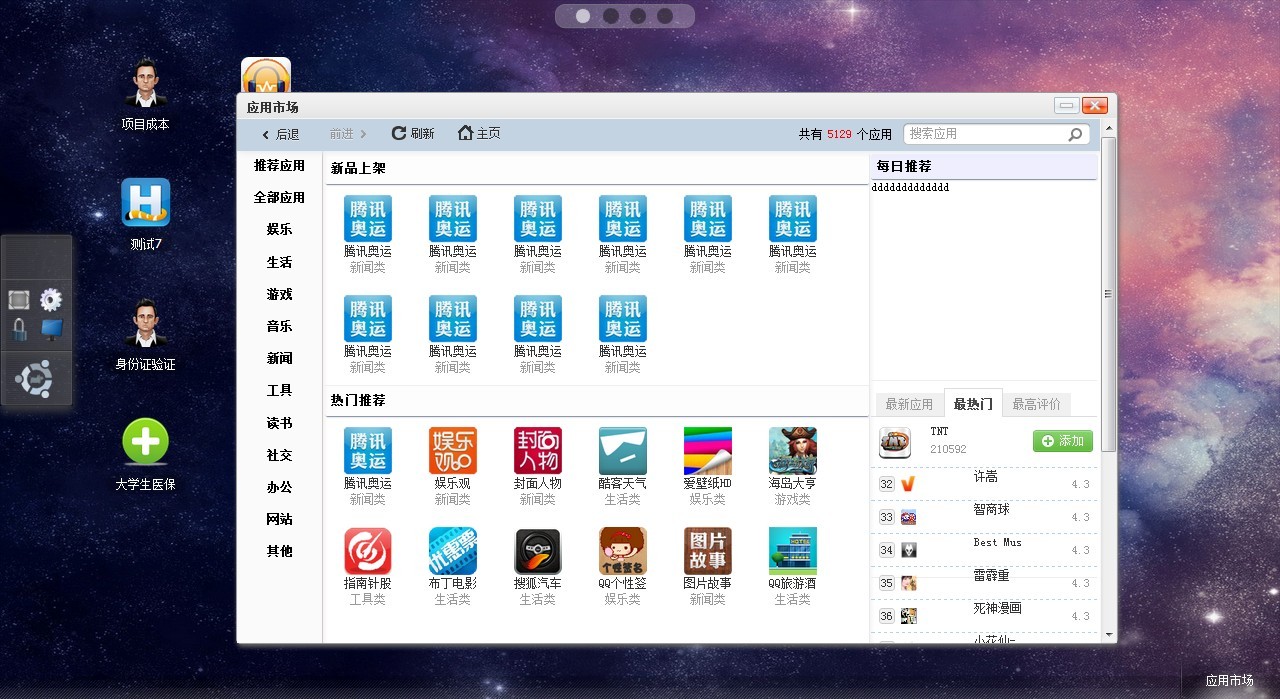The height and width of the screenshot is (699, 1280).
Task: Click the scrollbar up arrow of app market
Action: (x=1108, y=128)
